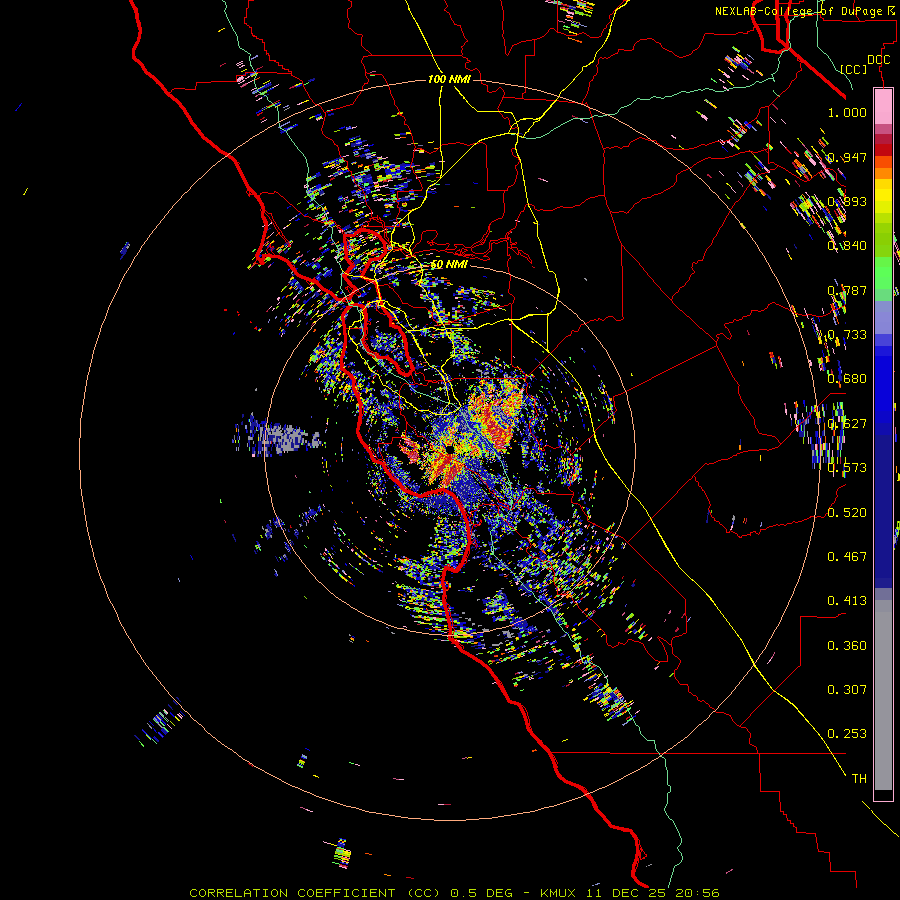
Task: Pick the lavender swatch in the color scale
Action: point(883,317)
